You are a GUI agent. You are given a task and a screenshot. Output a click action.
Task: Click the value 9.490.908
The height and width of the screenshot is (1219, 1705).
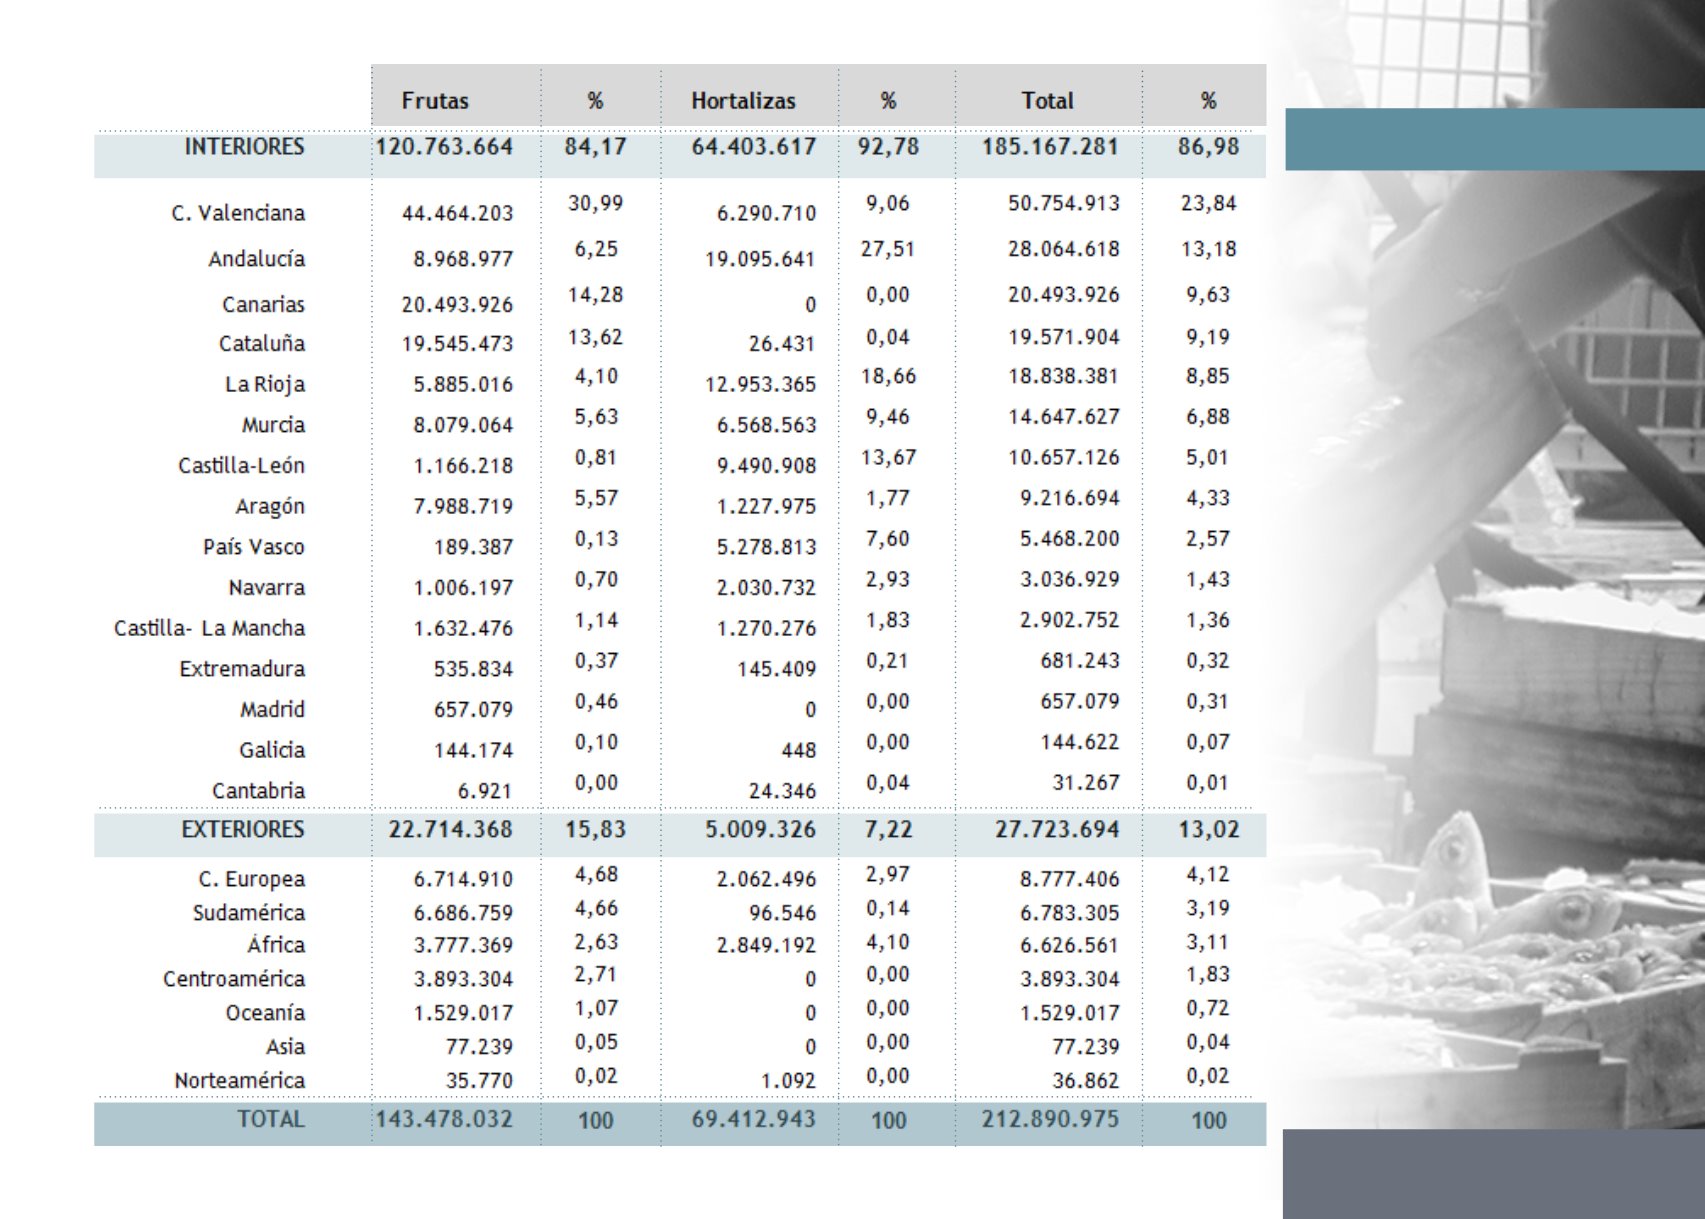[x=766, y=466]
